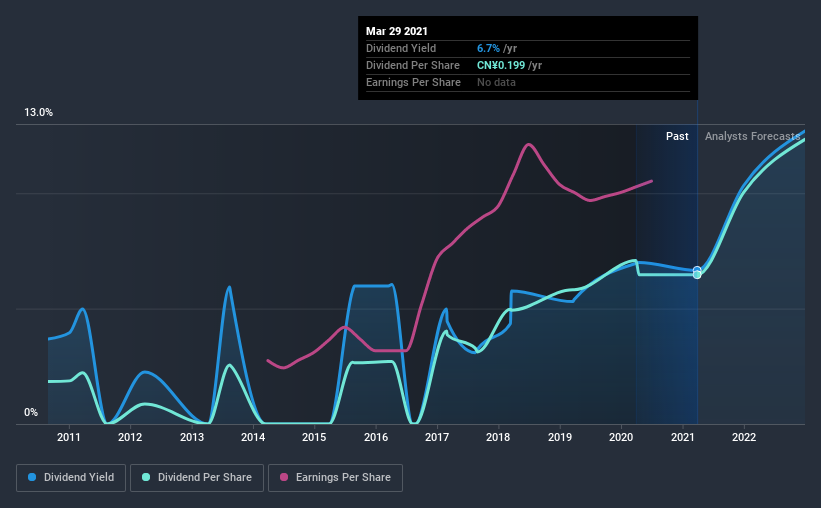The height and width of the screenshot is (508, 821).
Task: Select the 2022 label on the x-axis
Action: pyautogui.click(x=744, y=437)
